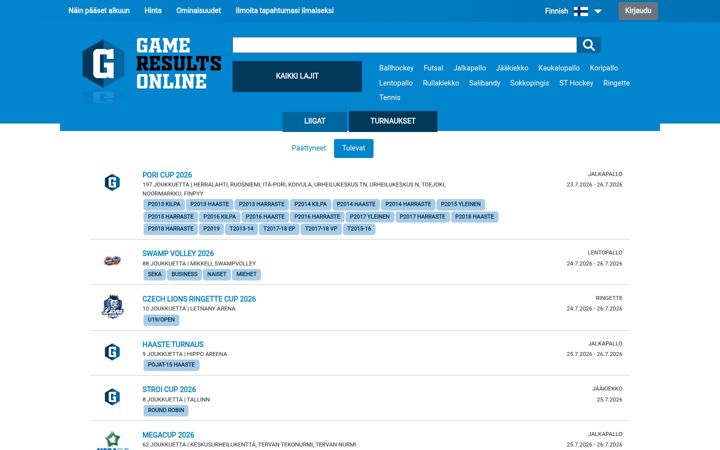Show Päättyneet finished tournaments
The height and width of the screenshot is (450, 720).
(x=309, y=148)
